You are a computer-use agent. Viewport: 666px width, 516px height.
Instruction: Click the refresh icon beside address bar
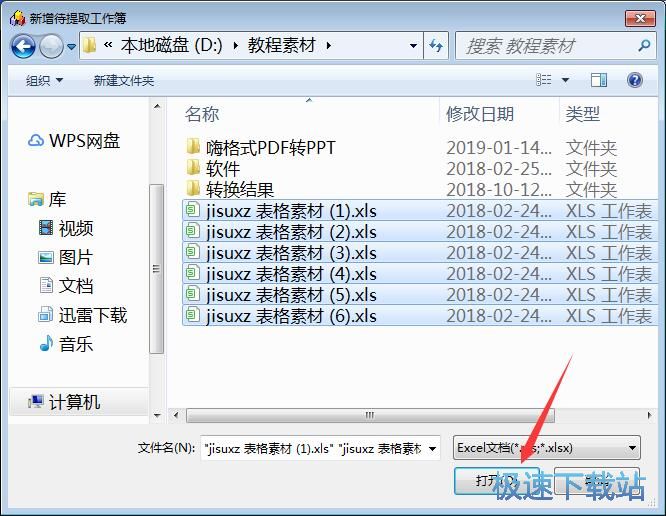pyautogui.click(x=436, y=46)
